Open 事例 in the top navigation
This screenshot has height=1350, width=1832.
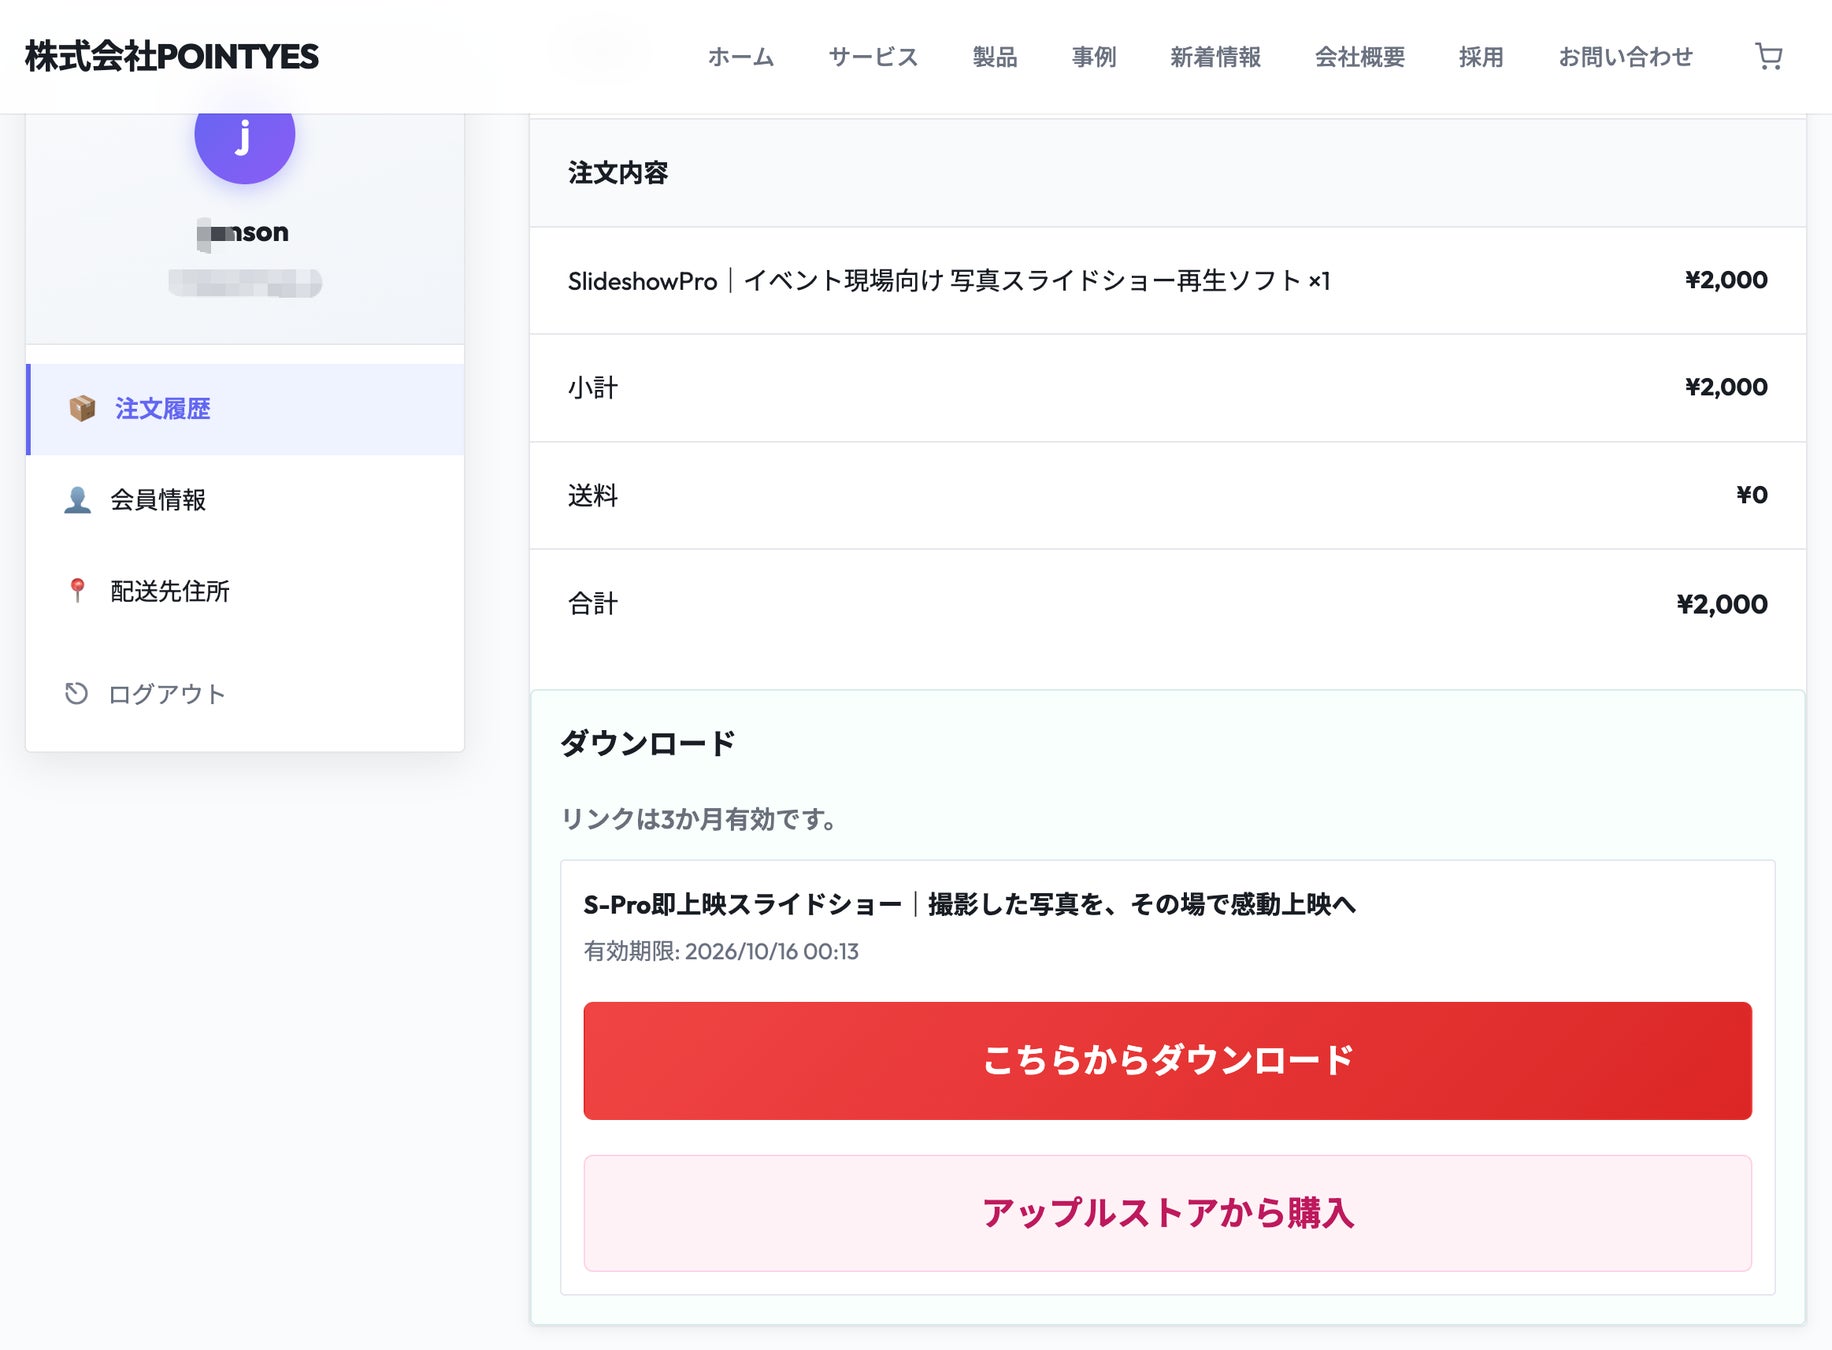[1094, 57]
